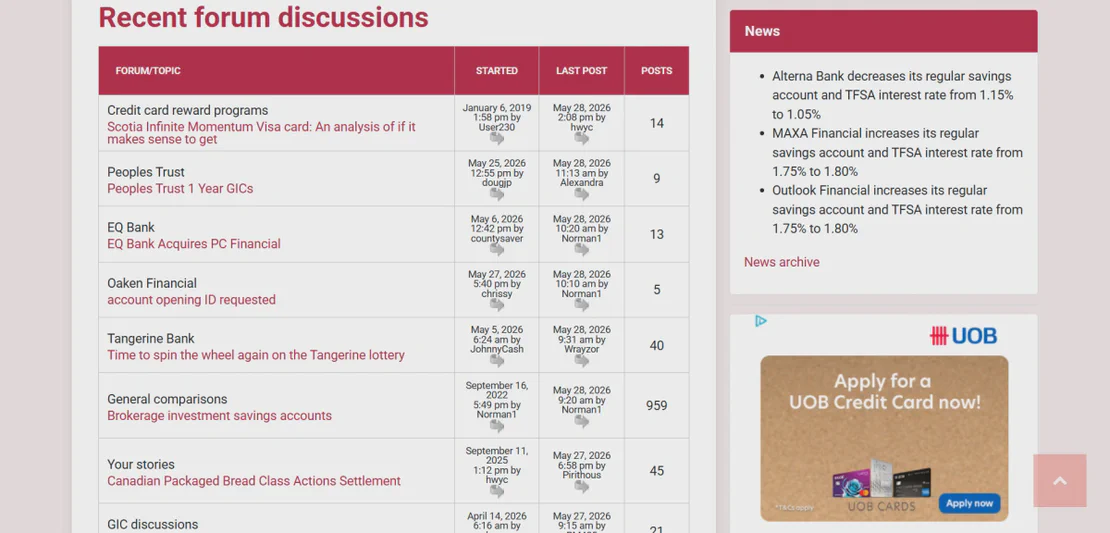Click the arrow icon under countysaver started post
This screenshot has height=533, width=1110.
coord(497,249)
